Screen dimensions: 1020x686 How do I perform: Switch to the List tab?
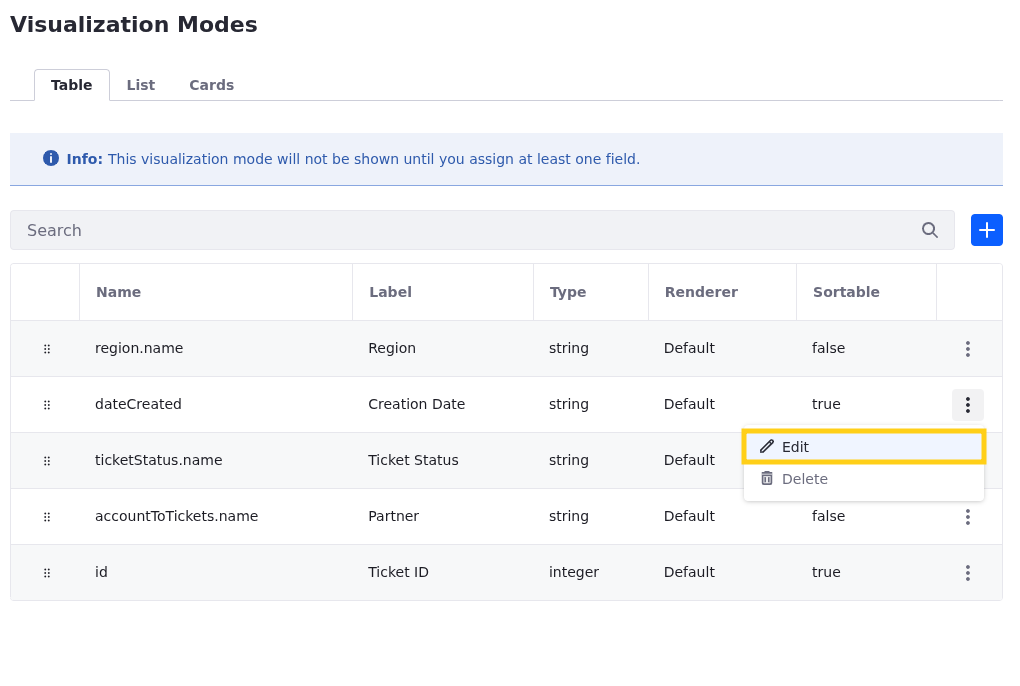pos(141,85)
